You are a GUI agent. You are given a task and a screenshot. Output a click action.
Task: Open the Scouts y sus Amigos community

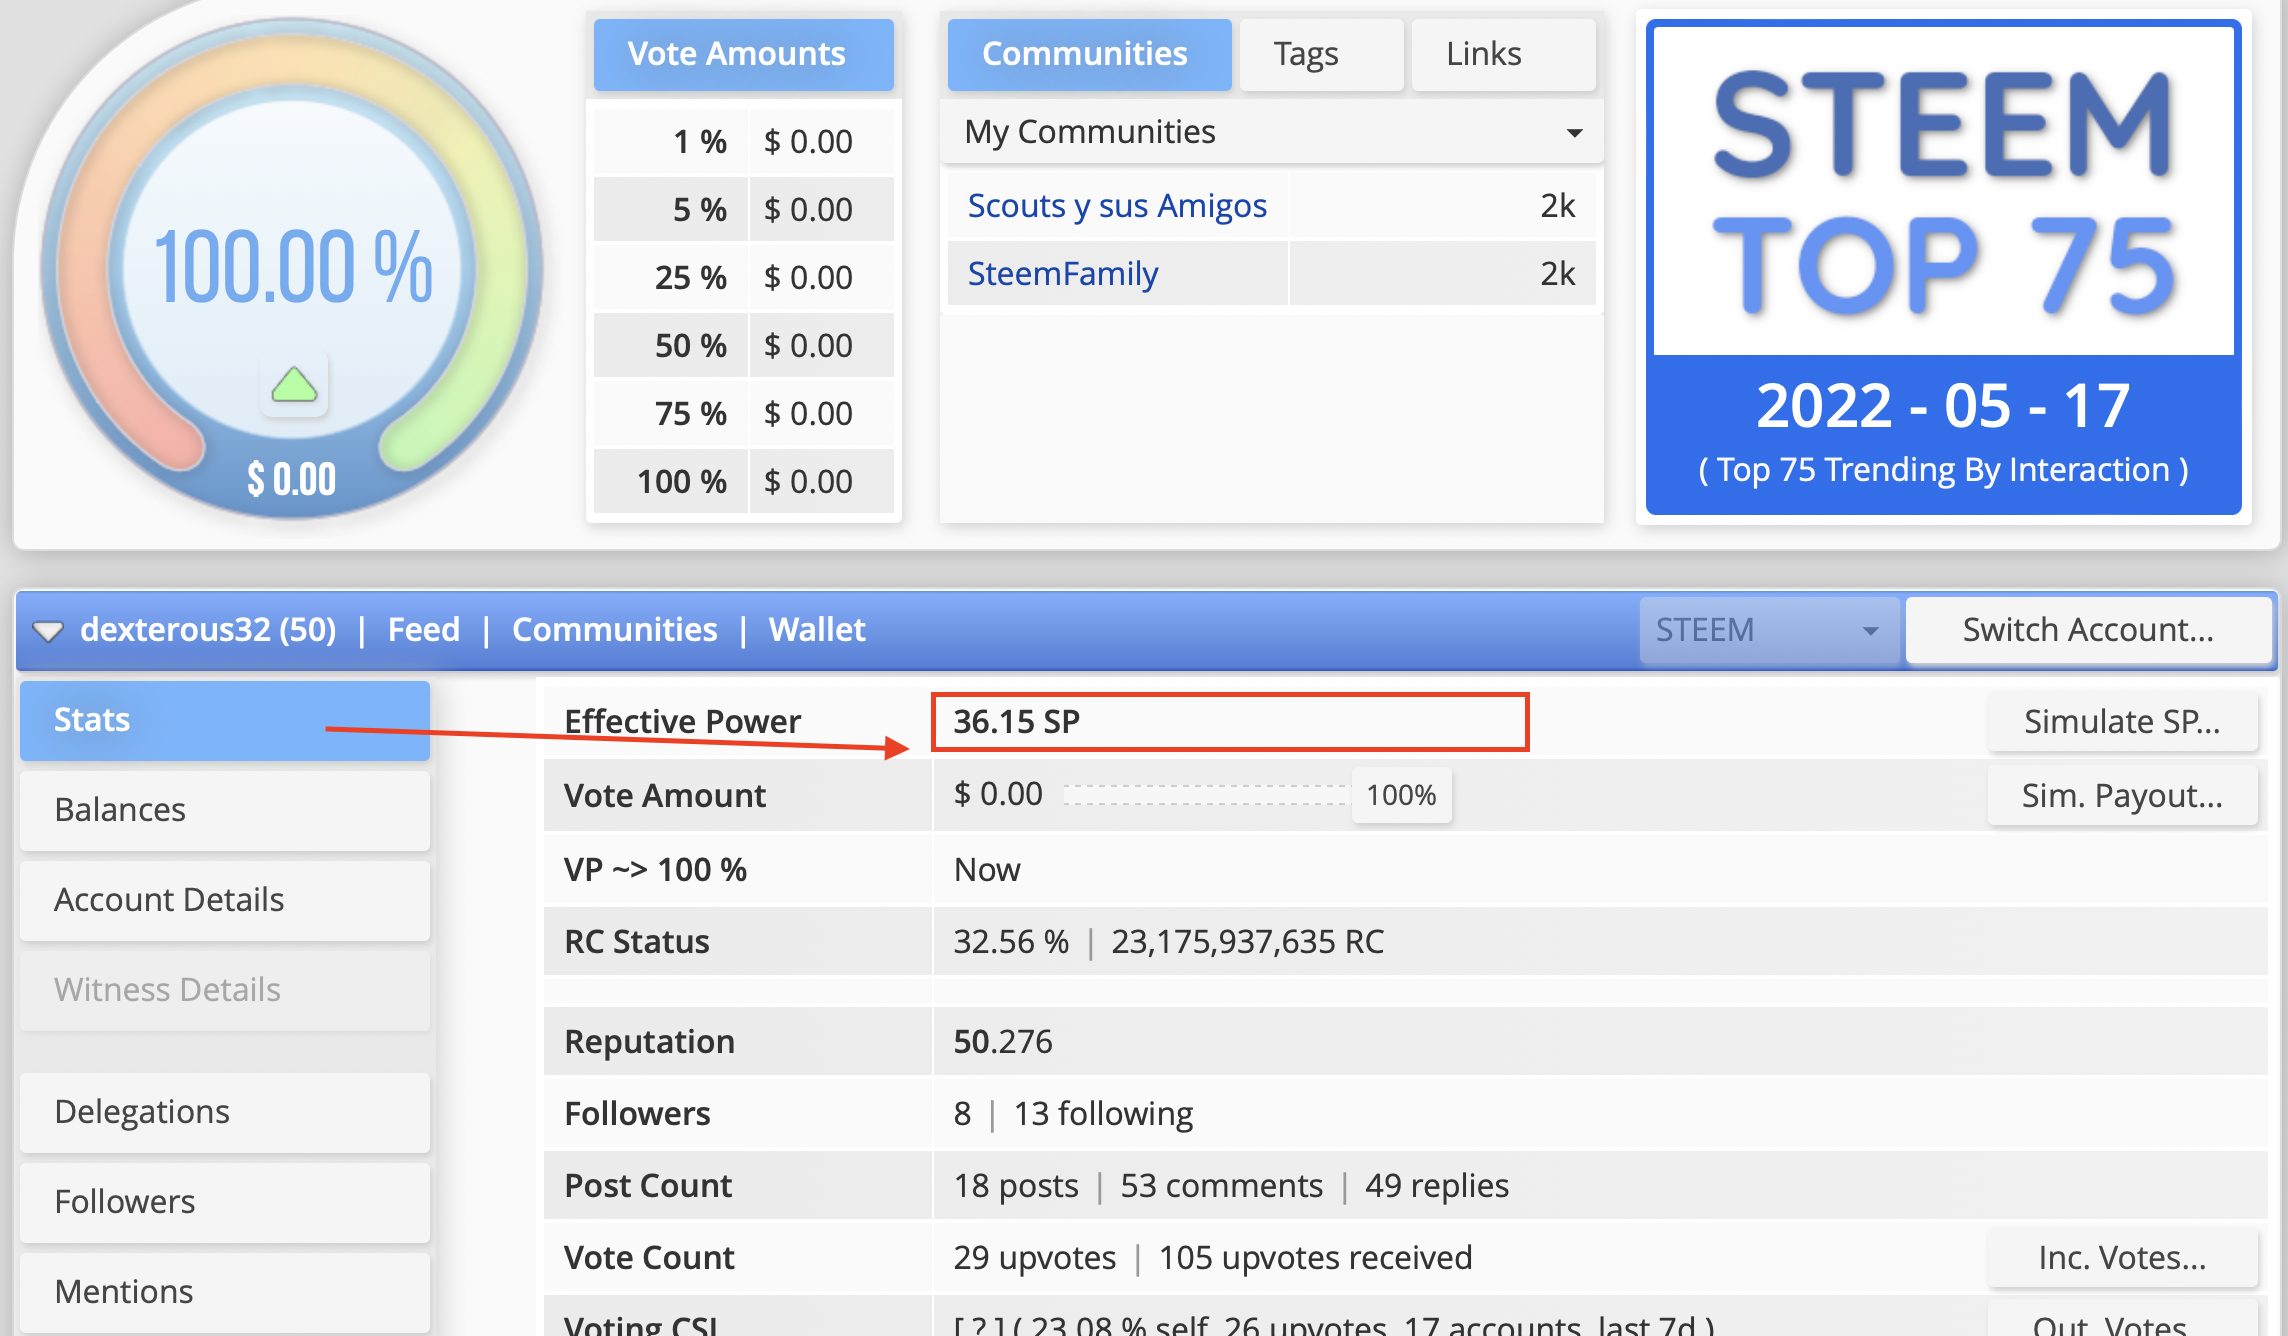click(x=1117, y=206)
